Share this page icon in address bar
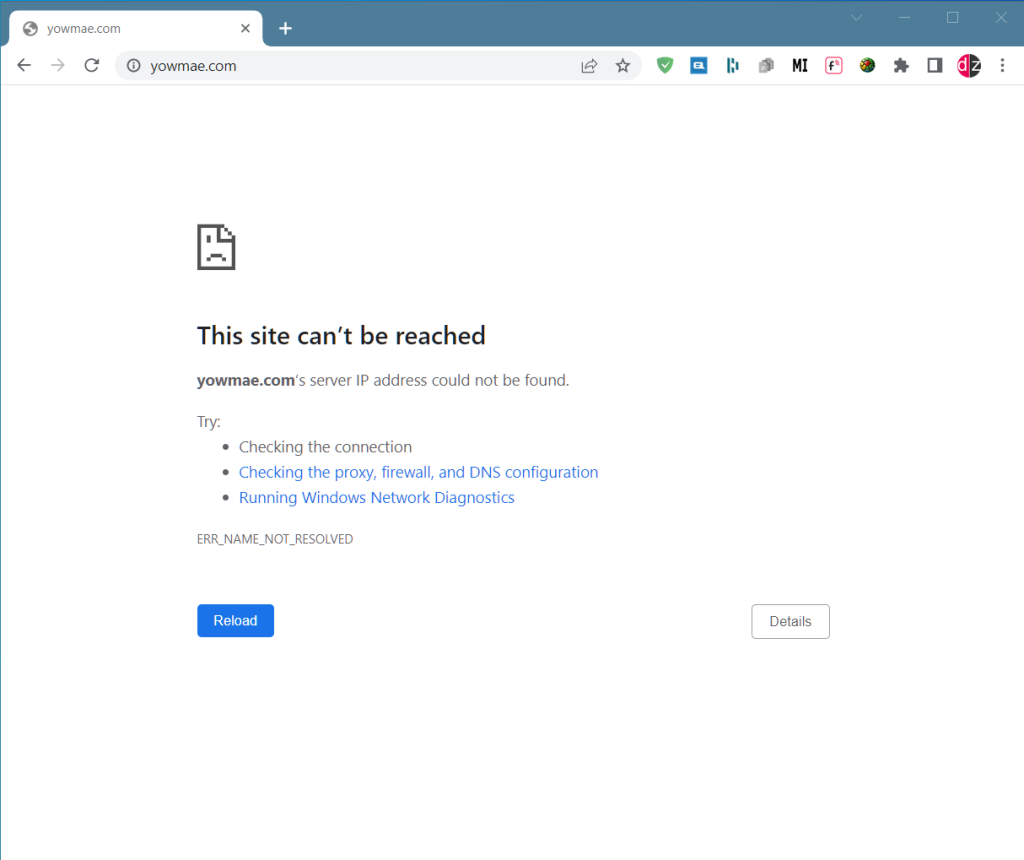This screenshot has height=860, width=1024. click(x=589, y=65)
